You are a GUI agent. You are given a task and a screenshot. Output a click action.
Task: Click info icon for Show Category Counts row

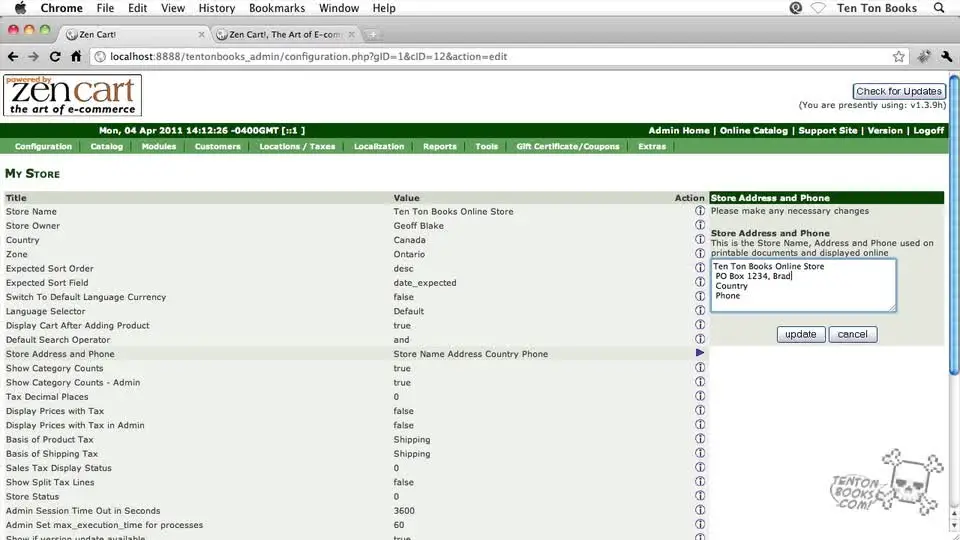click(x=700, y=367)
